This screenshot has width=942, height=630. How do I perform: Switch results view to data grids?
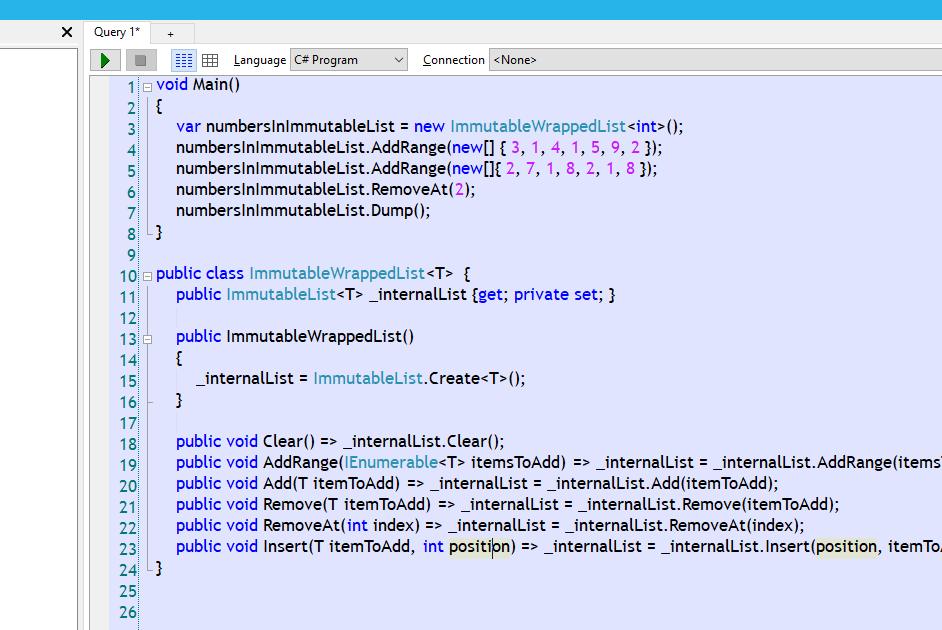(210, 59)
